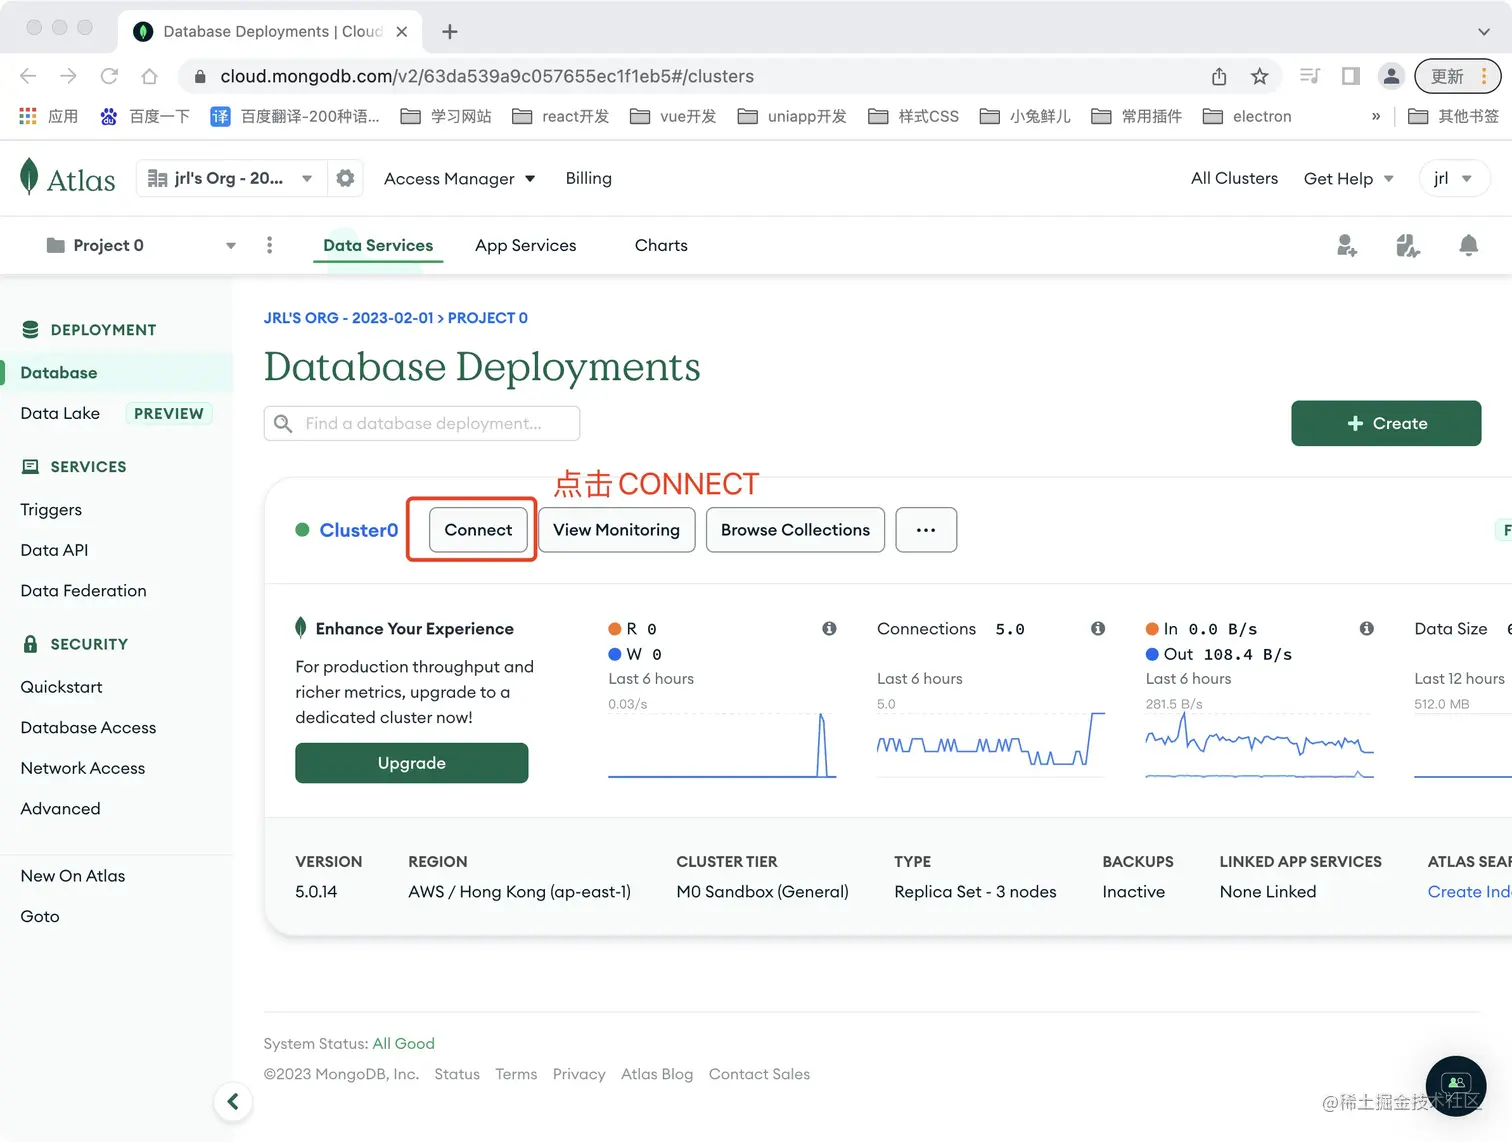Show more bookmarks with » chevron
The image size is (1512, 1142).
[1376, 116]
